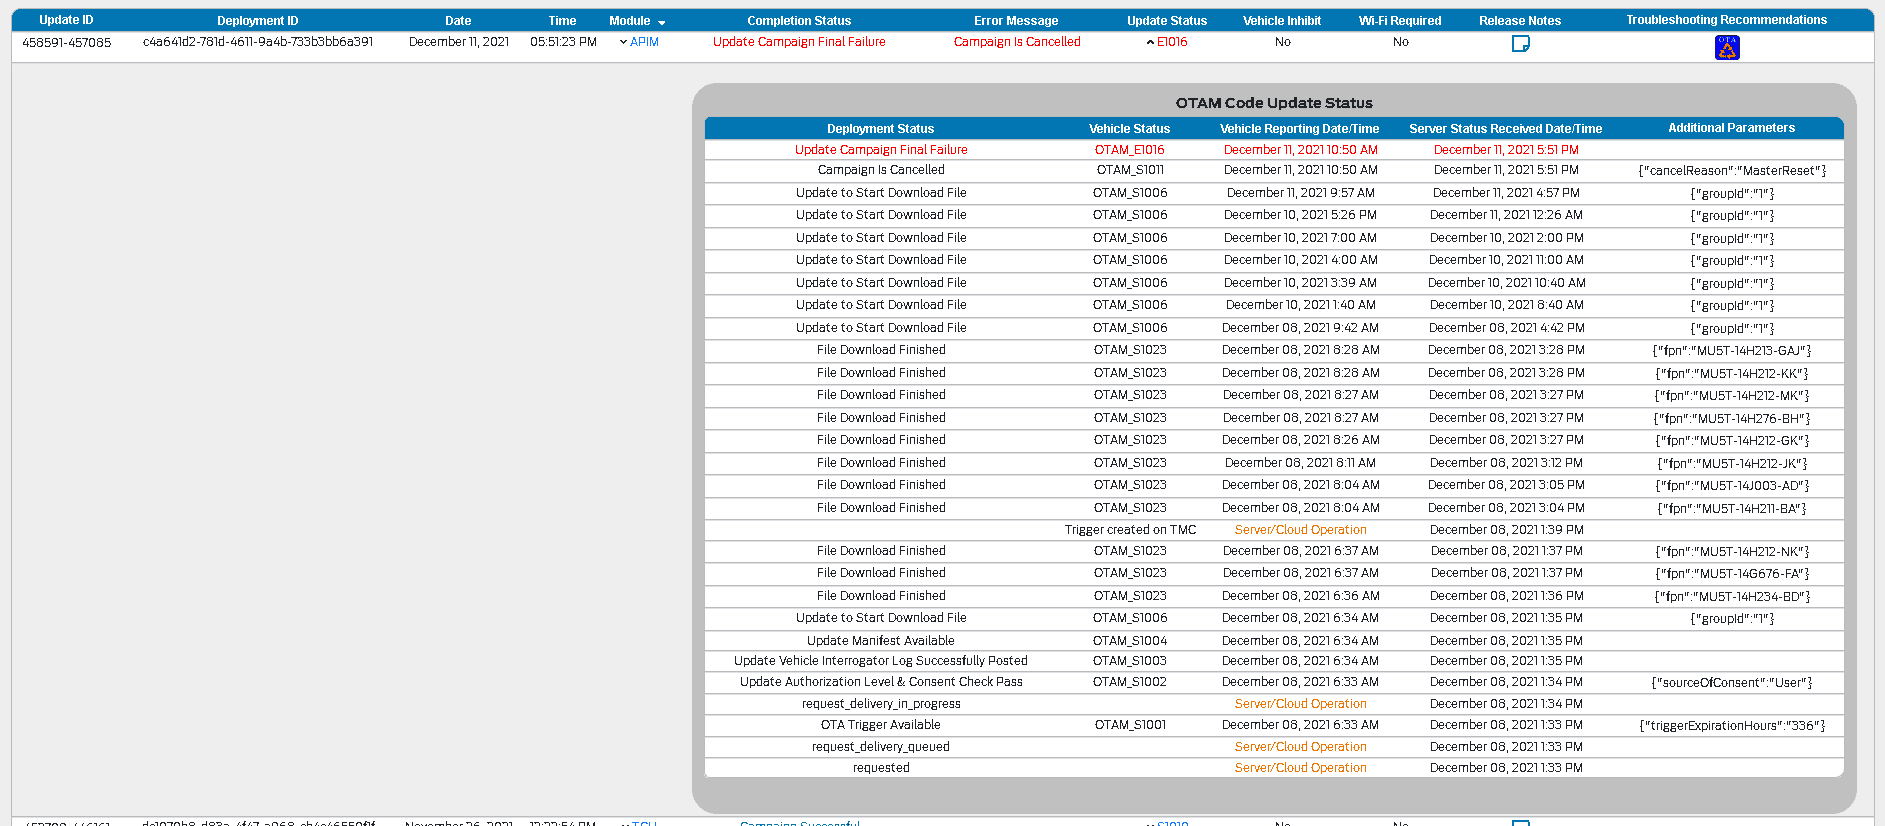Open Server/Cloud Operation in Trigger created row

tap(1300, 530)
